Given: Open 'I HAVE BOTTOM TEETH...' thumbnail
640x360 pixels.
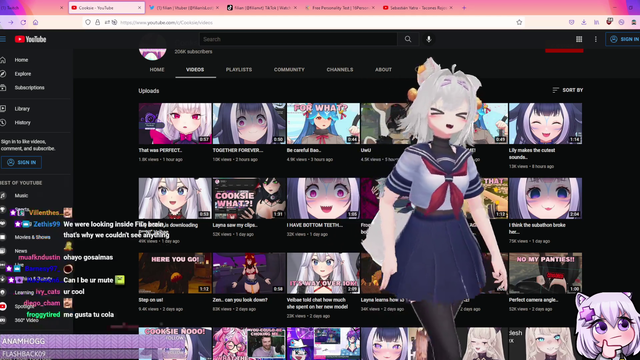Looking at the screenshot, I should [x=323, y=198].
